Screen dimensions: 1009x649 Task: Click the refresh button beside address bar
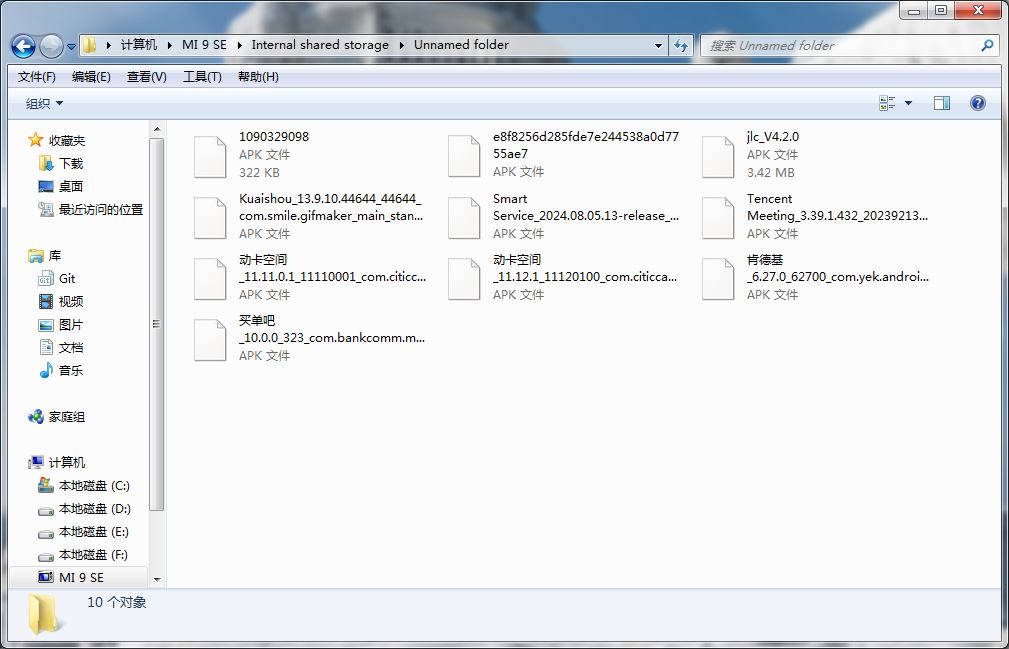pos(682,45)
